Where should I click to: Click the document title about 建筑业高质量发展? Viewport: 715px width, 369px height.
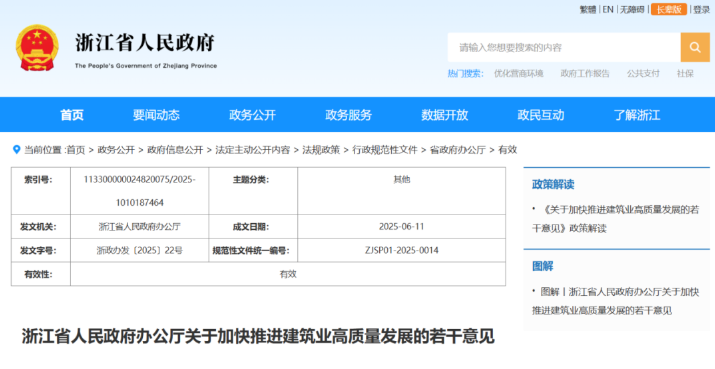click(x=258, y=336)
